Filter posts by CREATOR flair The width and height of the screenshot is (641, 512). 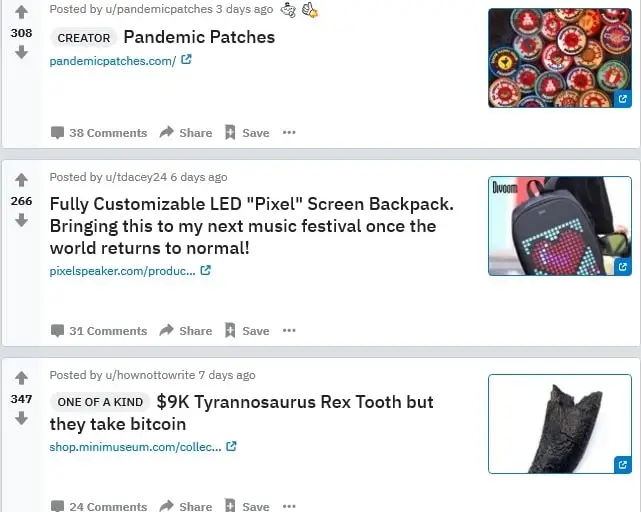pyautogui.click(x=84, y=38)
